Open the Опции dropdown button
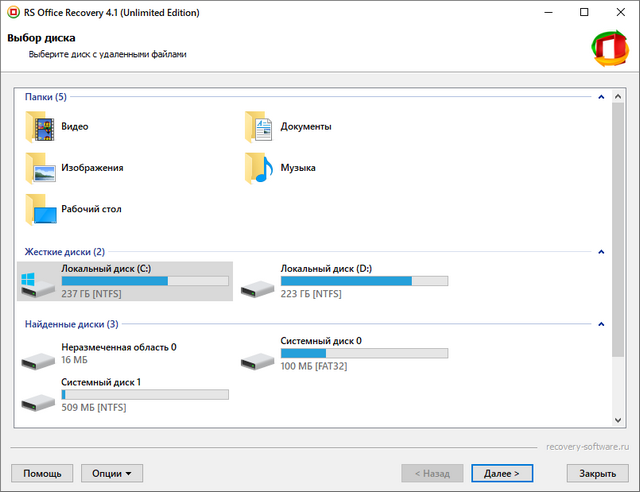The height and width of the screenshot is (492, 640). 112,473
